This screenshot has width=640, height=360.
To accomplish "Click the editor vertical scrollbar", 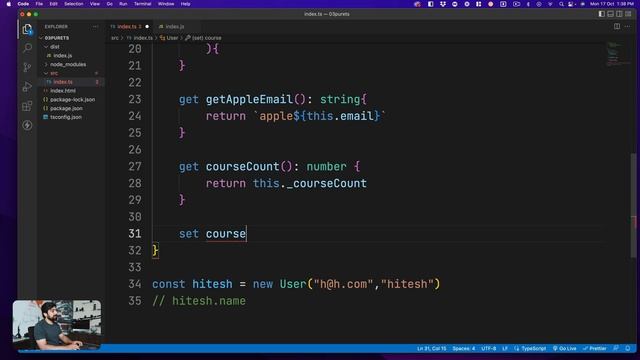I will tap(633, 205).
